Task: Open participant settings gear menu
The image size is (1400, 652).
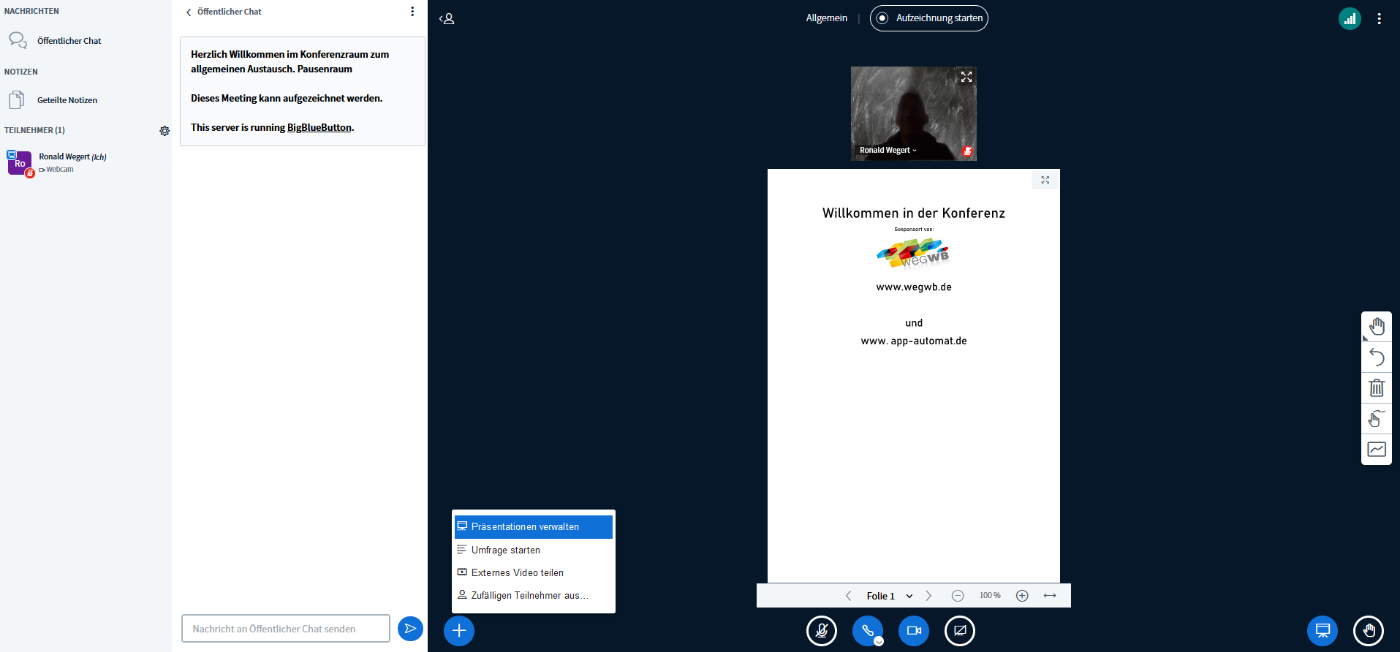Action: 164,130
